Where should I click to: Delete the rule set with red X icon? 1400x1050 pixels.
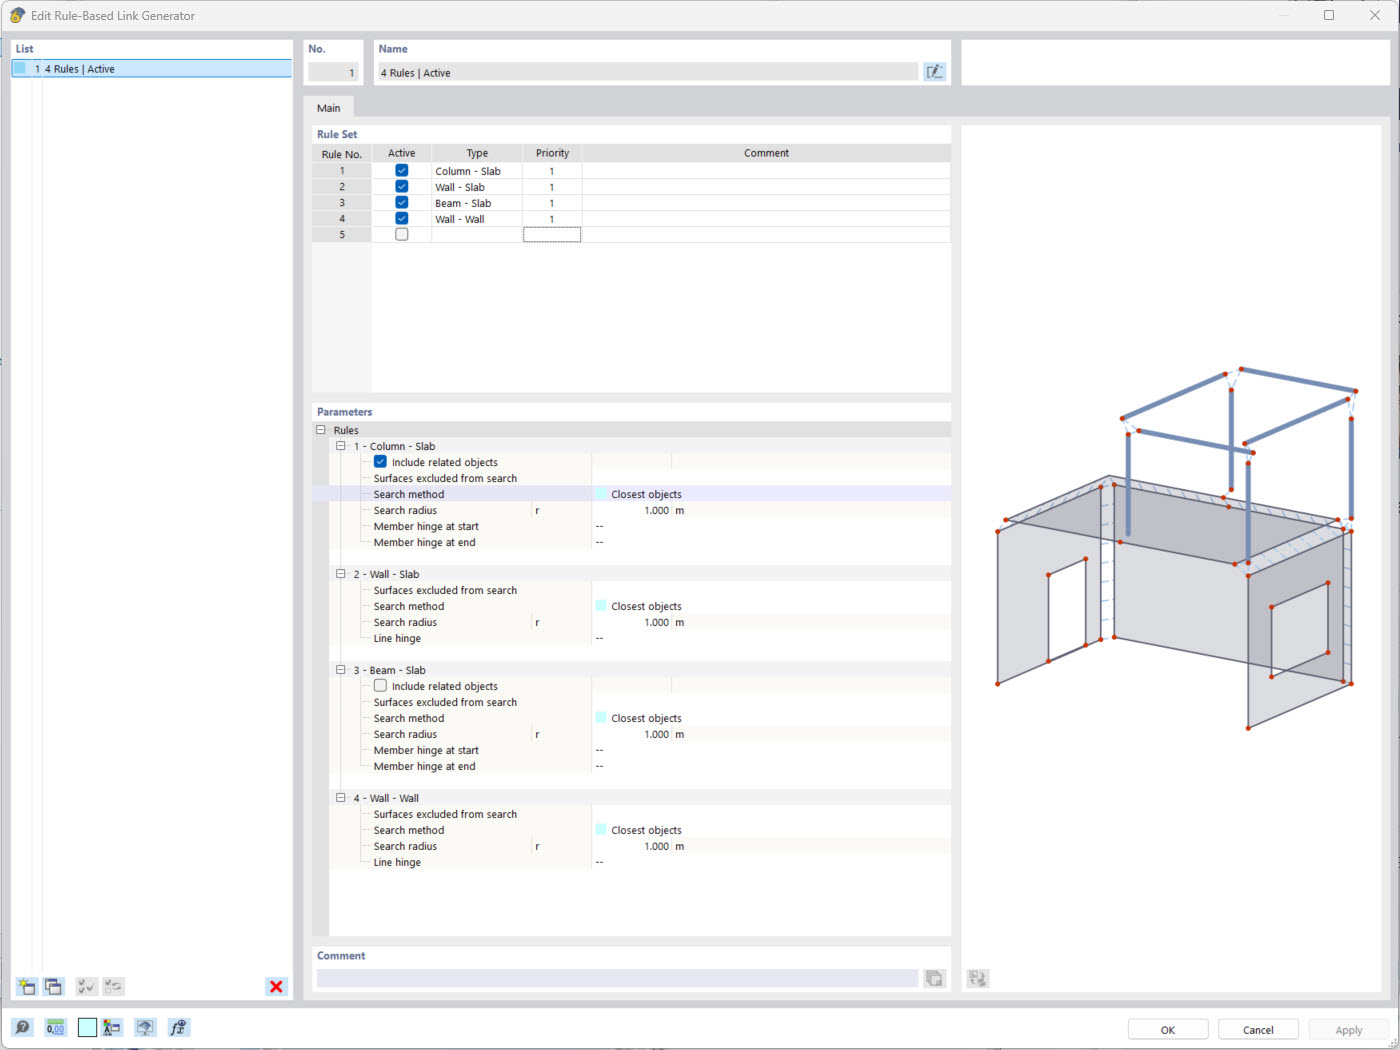point(276,987)
